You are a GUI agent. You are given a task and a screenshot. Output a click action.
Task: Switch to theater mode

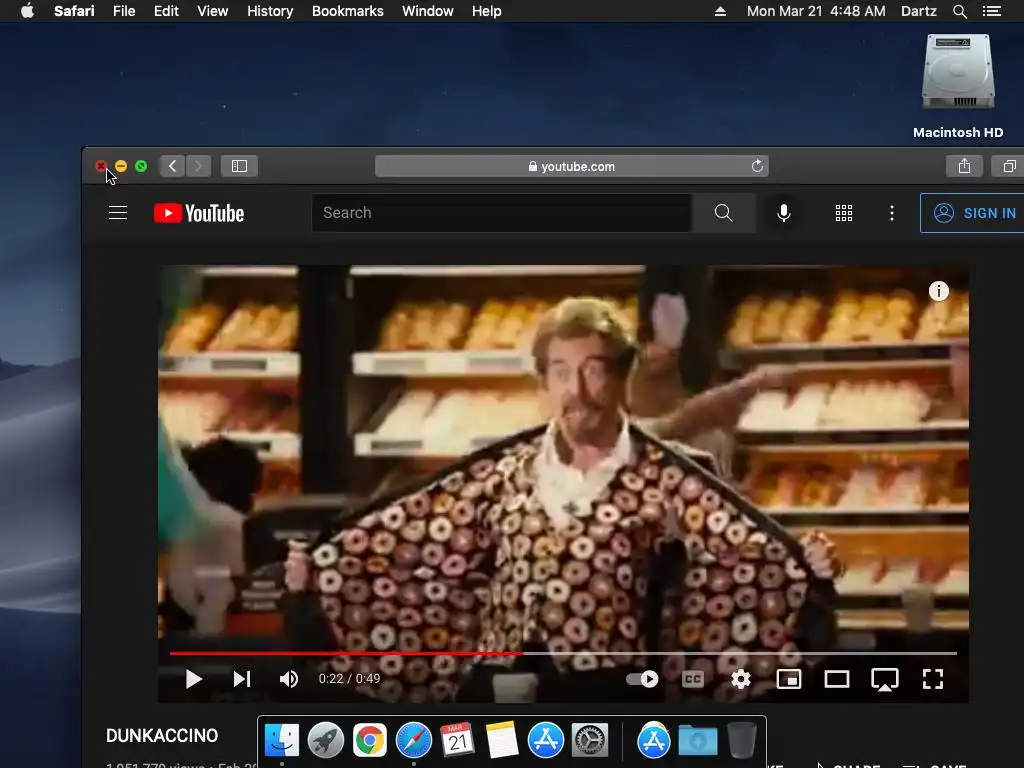pos(837,679)
